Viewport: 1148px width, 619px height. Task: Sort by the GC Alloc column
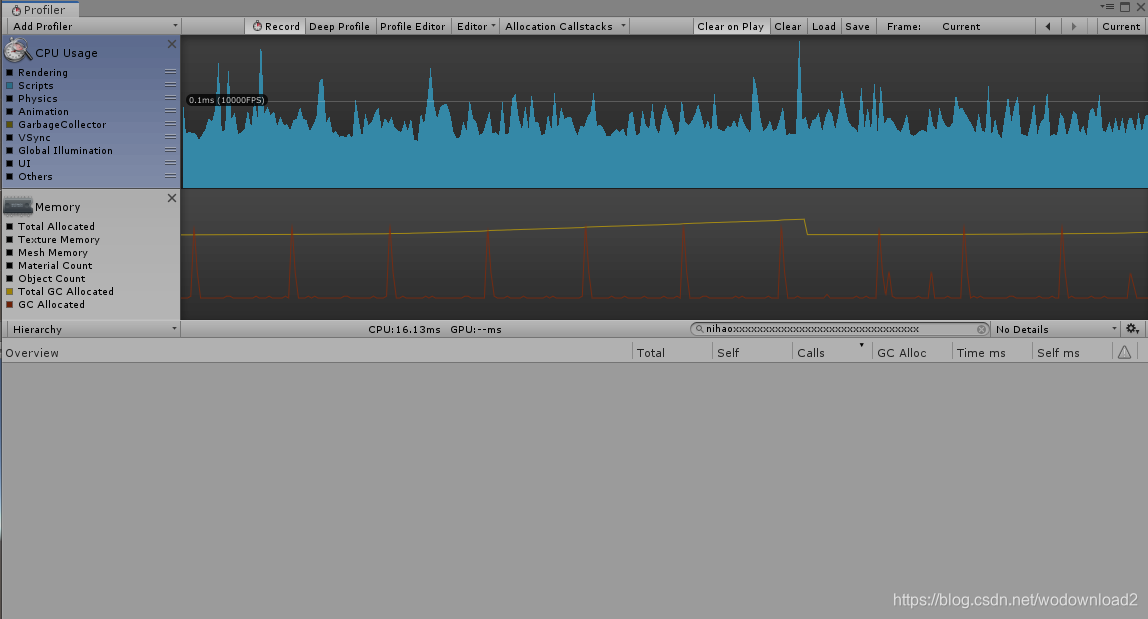(x=912, y=352)
